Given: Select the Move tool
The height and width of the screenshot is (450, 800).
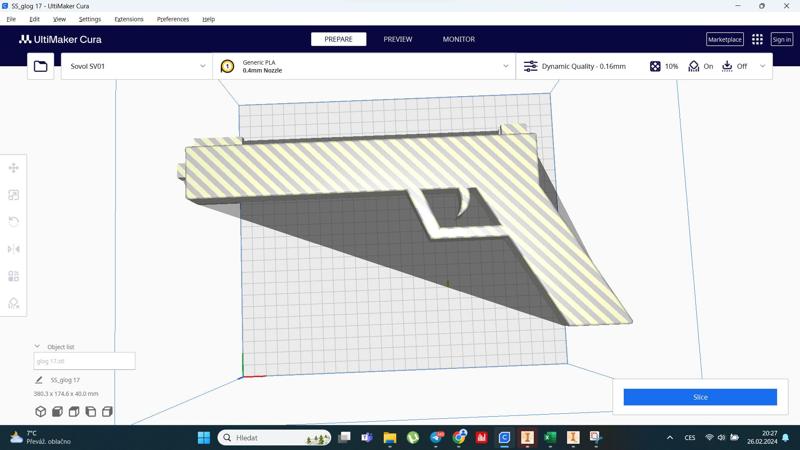Looking at the screenshot, I should point(14,168).
